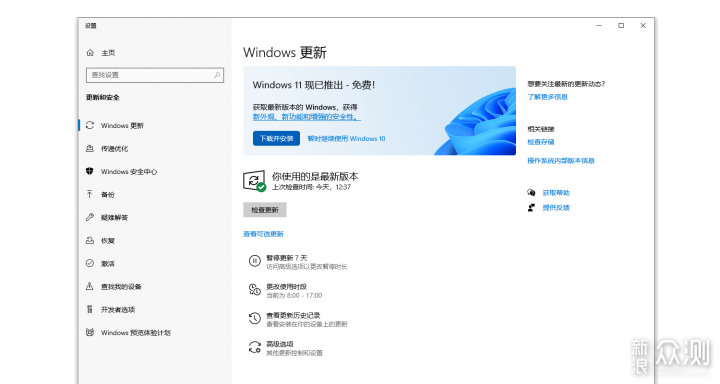Click 了解更多信息 link
Viewport: 720px width, 384px height.
coord(547,97)
